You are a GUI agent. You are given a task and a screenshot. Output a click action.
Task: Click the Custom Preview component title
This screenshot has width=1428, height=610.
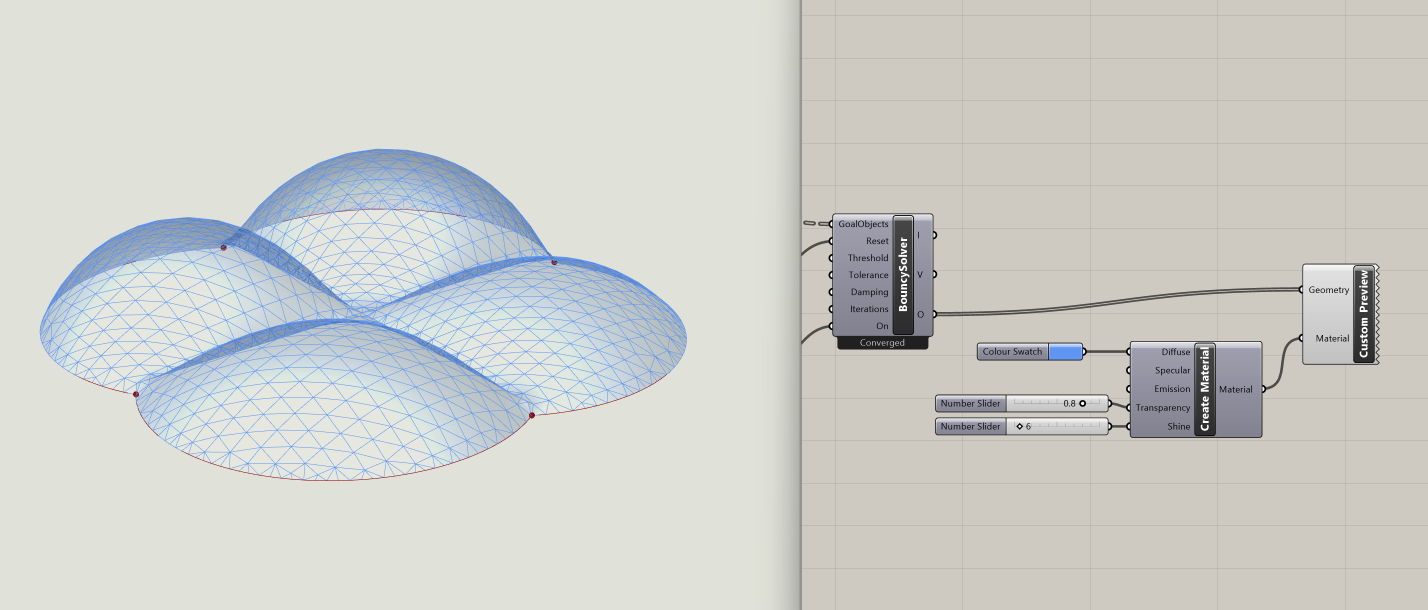[1364, 314]
